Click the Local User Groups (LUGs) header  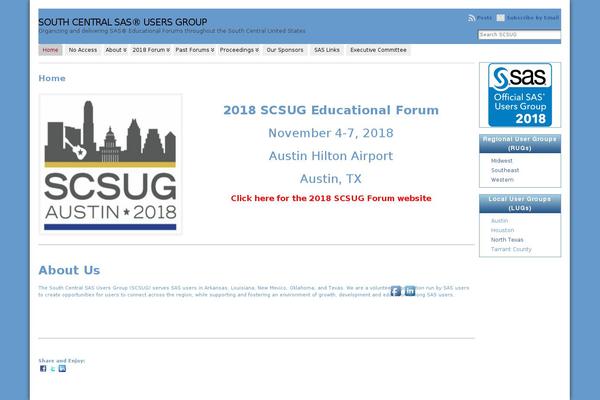(520, 204)
